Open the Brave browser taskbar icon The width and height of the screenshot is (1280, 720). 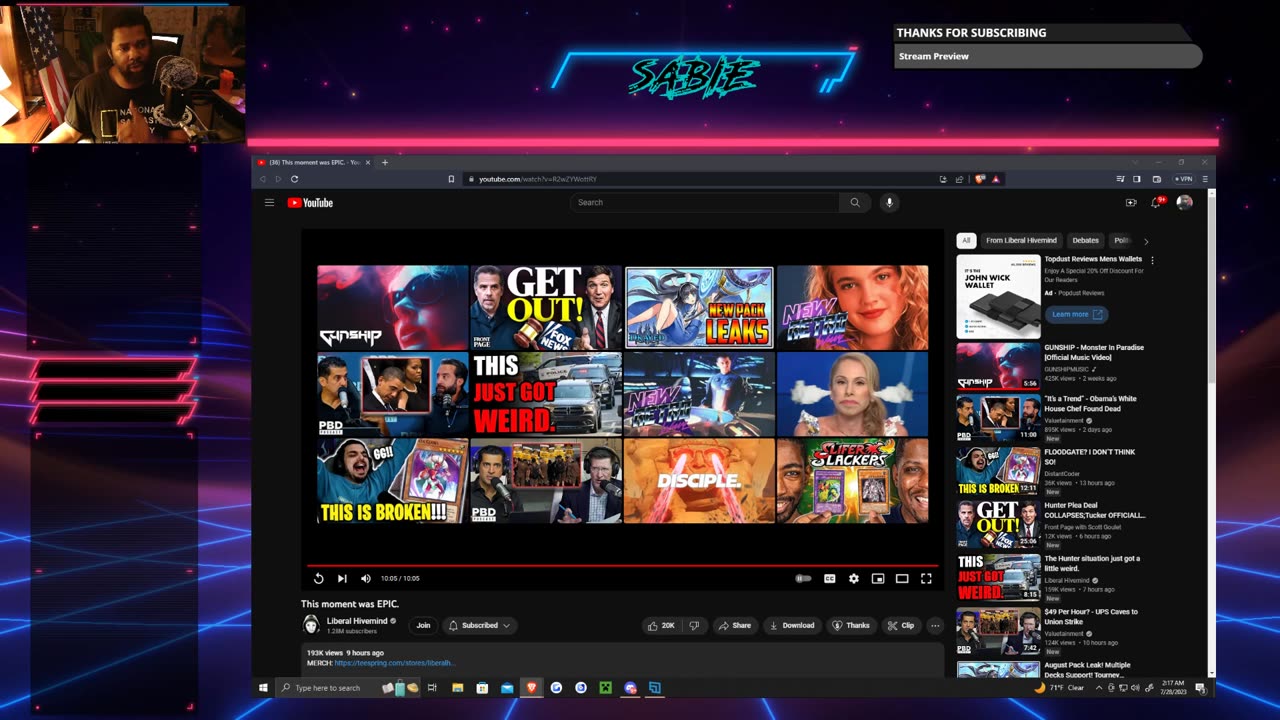tap(531, 688)
